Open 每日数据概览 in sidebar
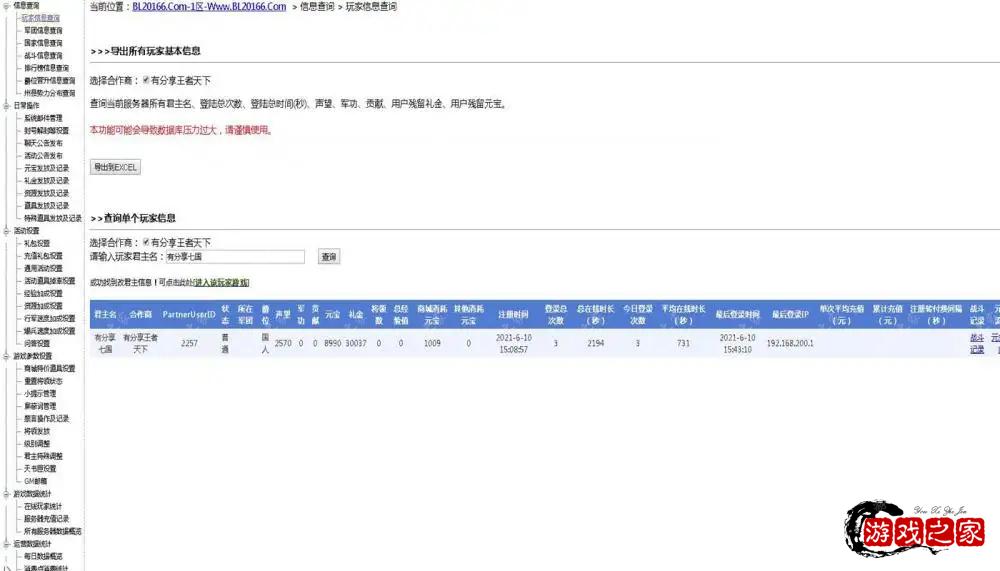Screen dimensions: 1000x571 click(x=43, y=556)
